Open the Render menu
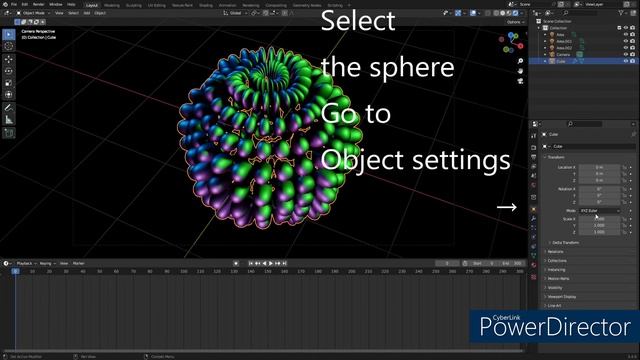The width and height of the screenshot is (640, 360). point(38,4)
